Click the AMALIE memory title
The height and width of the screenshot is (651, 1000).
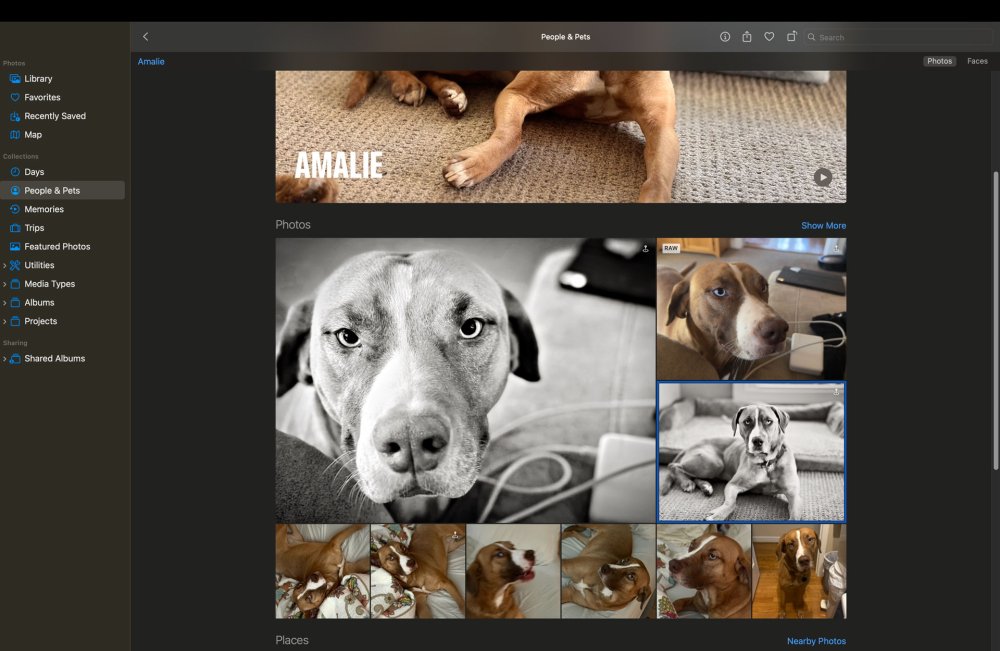339,166
